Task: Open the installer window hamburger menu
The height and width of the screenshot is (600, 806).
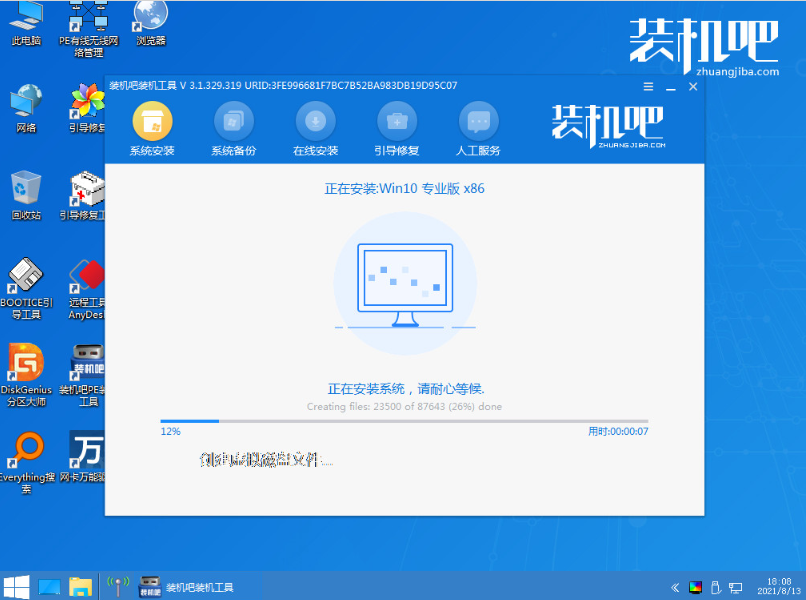Action: (x=648, y=87)
